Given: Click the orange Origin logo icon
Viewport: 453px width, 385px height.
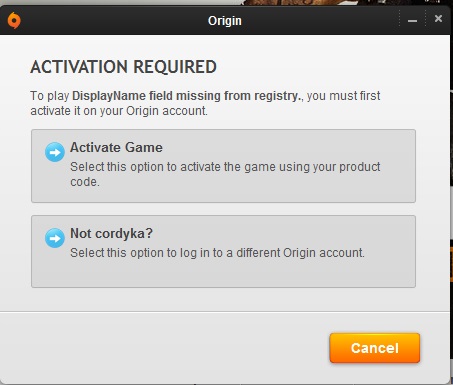Looking at the screenshot, I should pyautogui.click(x=14, y=21).
